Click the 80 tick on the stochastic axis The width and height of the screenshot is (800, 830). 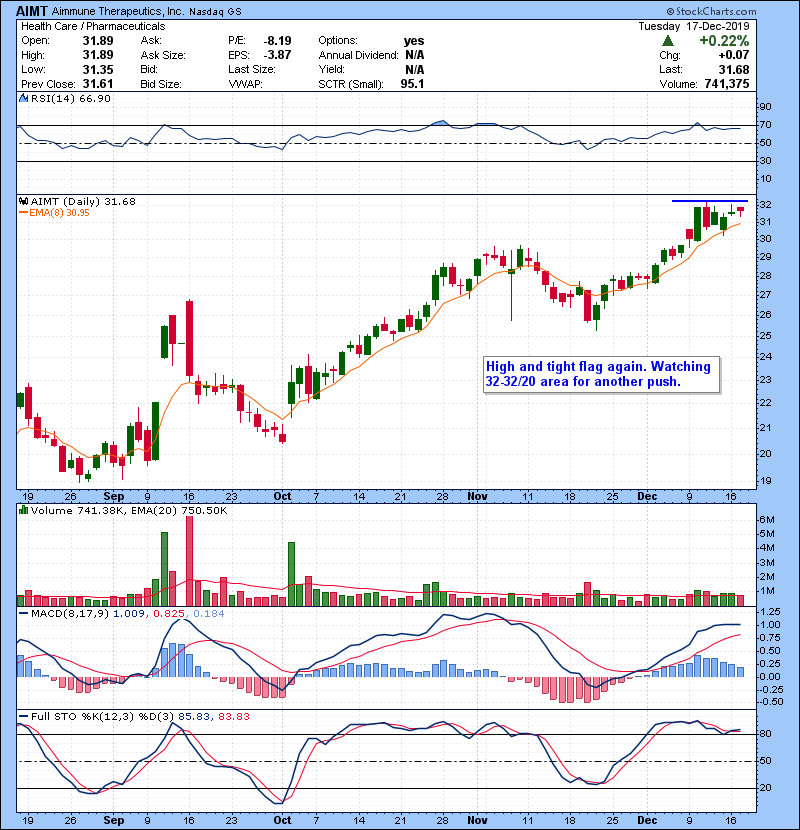766,734
